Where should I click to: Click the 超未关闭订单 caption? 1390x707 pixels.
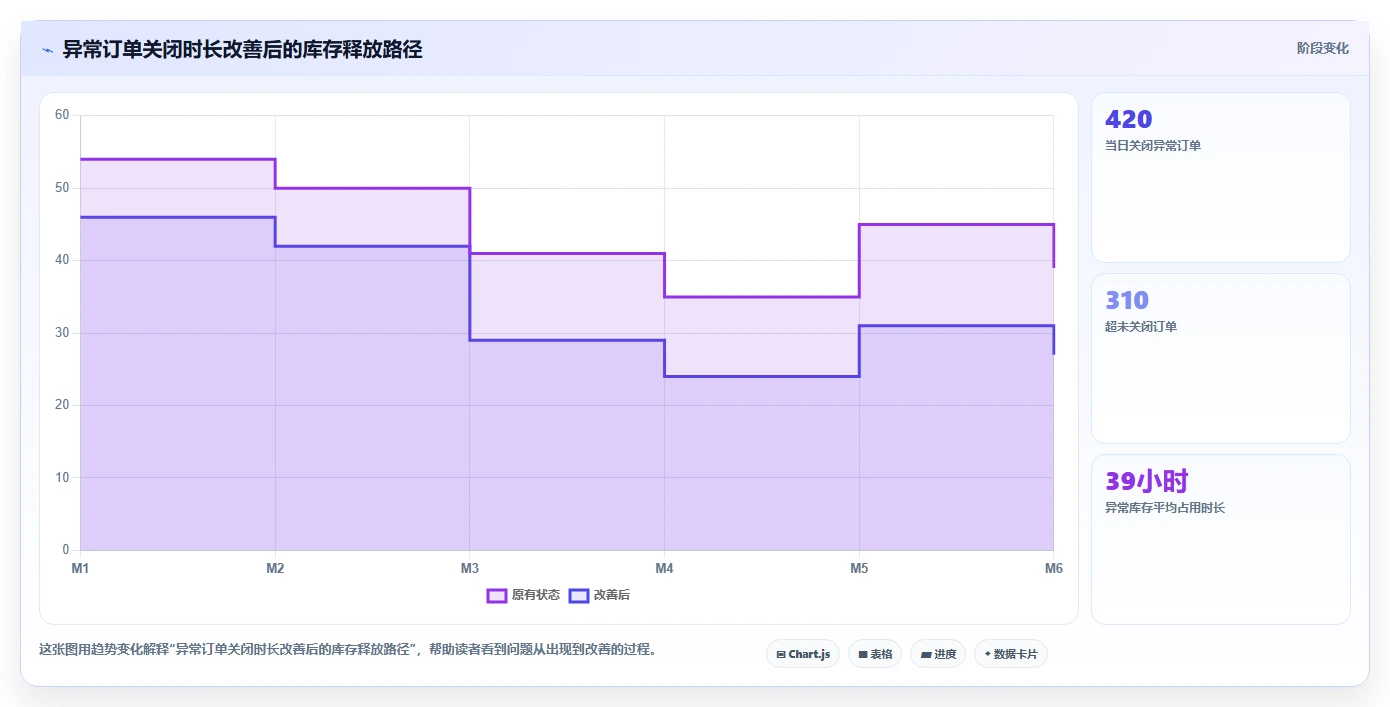click(x=1141, y=327)
